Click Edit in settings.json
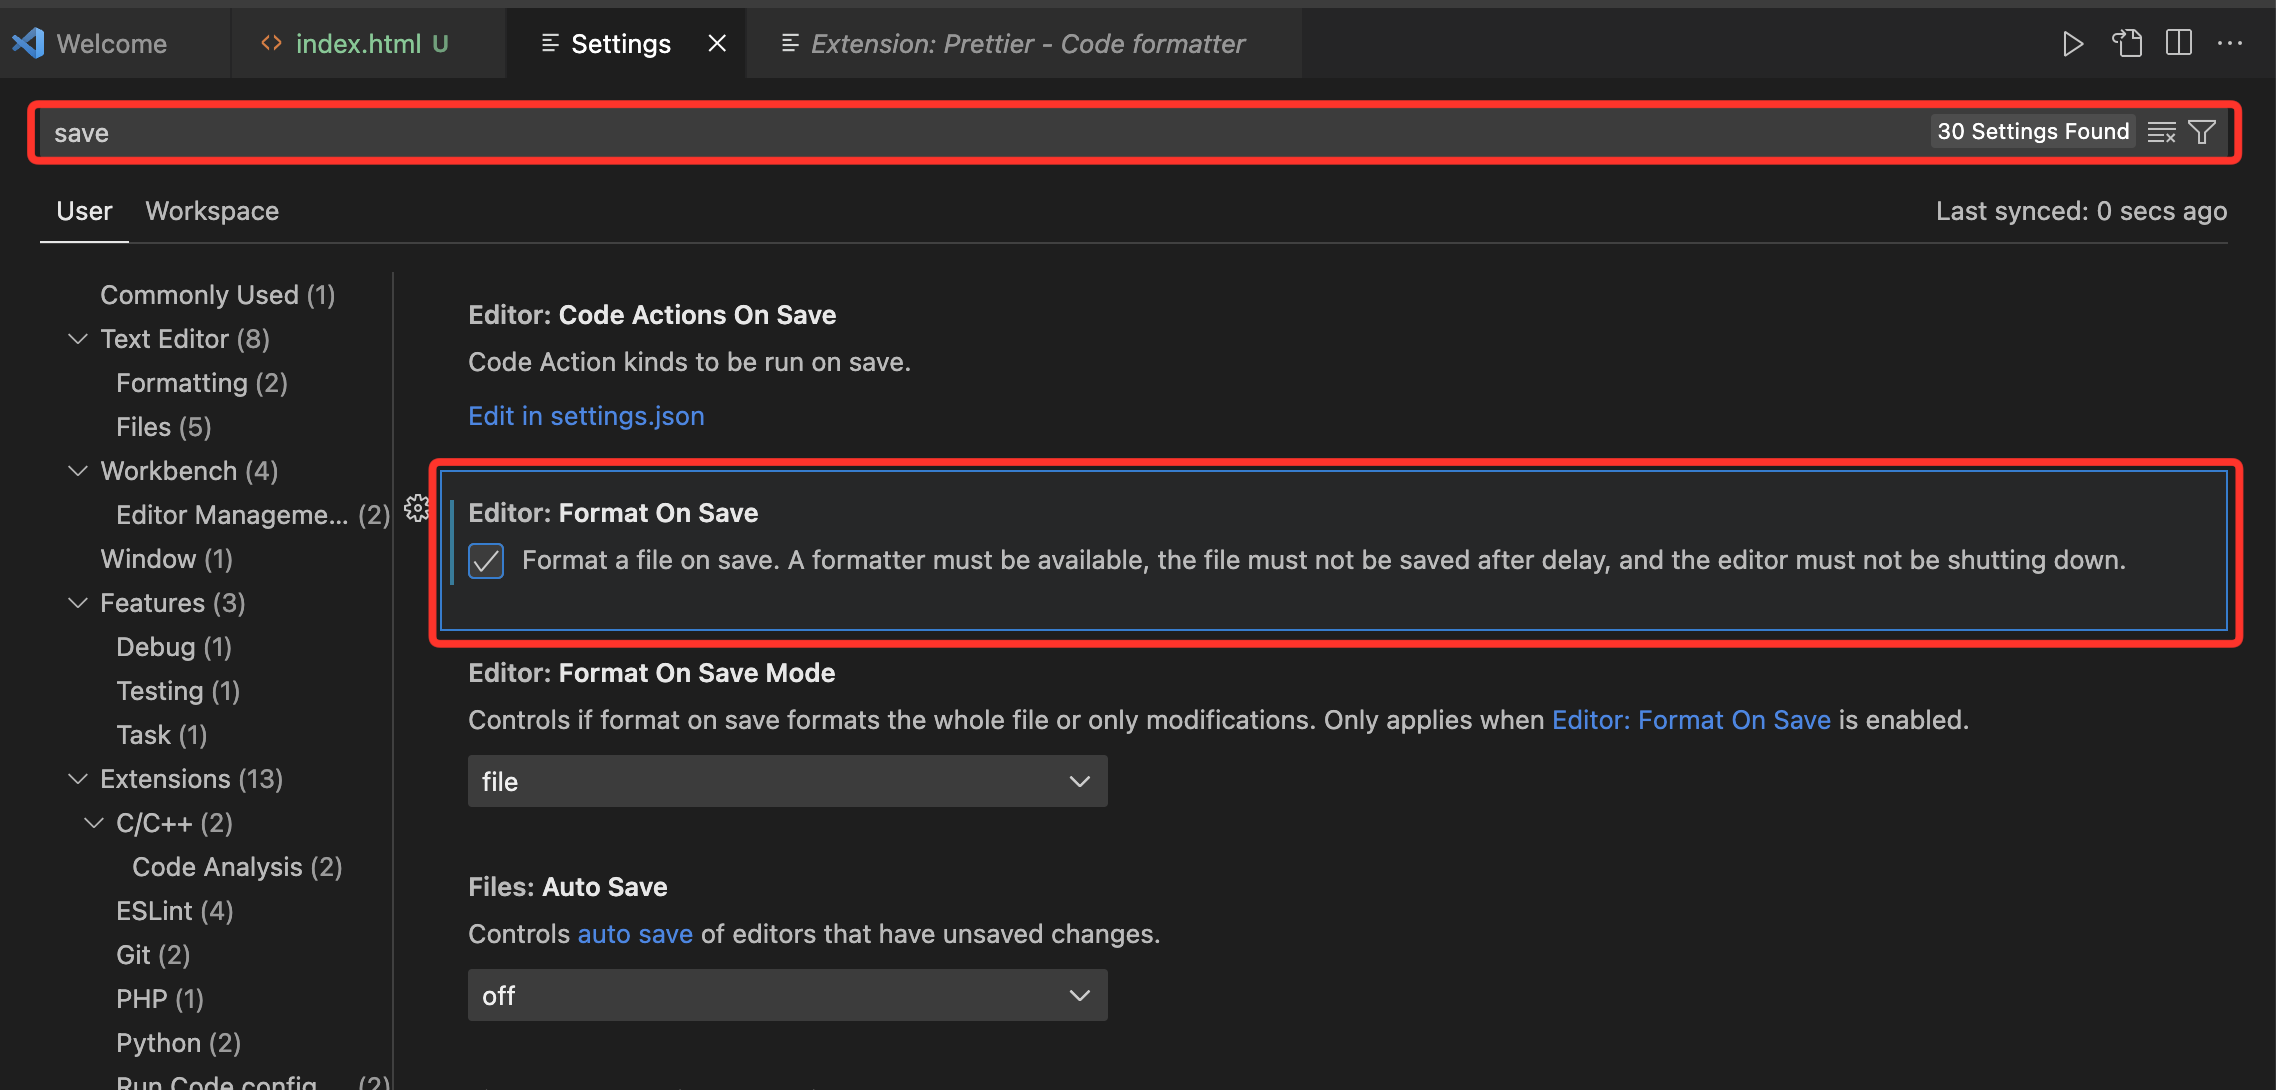 click(x=586, y=415)
